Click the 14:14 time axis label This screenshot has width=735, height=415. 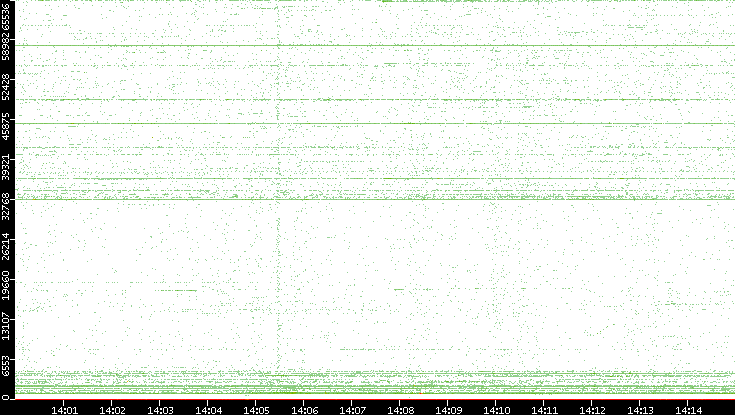688,409
